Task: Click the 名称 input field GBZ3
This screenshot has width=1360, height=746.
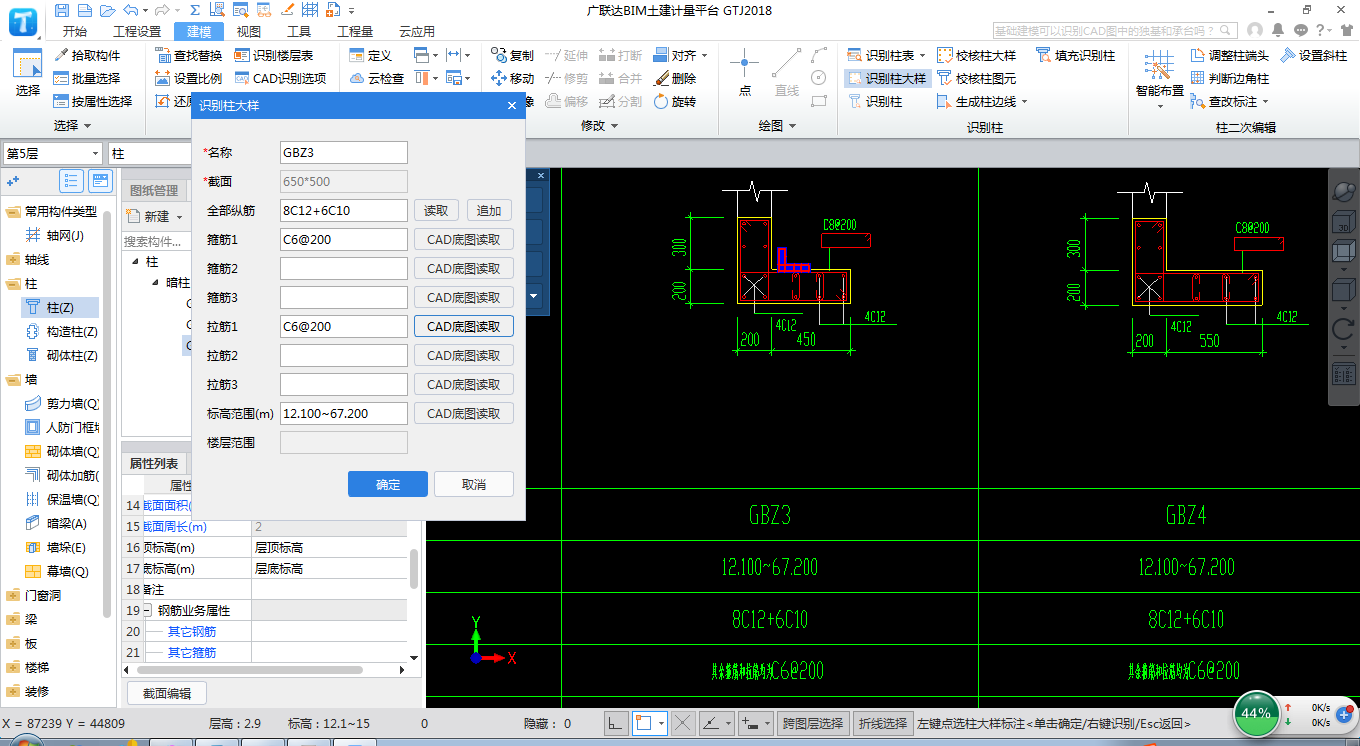Action: point(344,152)
